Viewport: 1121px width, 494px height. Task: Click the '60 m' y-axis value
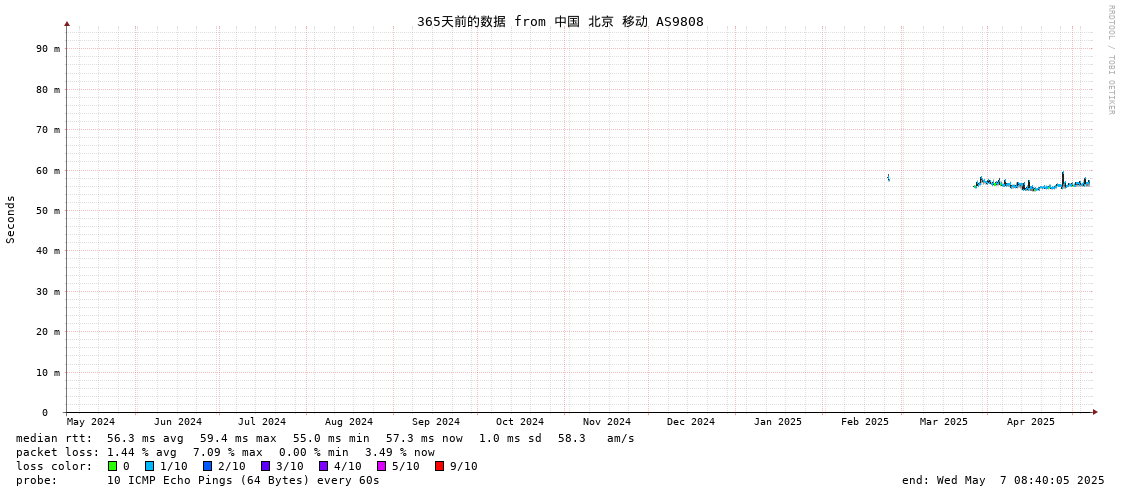(x=47, y=170)
